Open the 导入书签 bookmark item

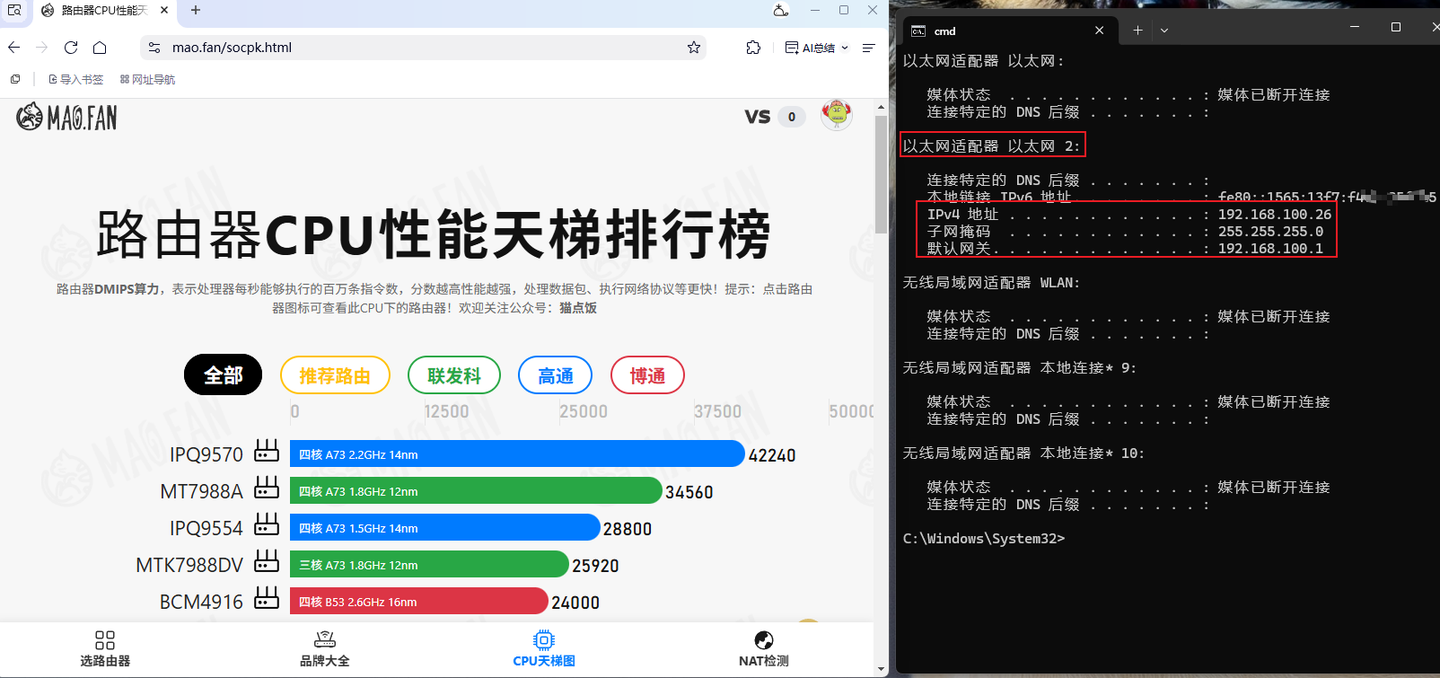(x=76, y=79)
